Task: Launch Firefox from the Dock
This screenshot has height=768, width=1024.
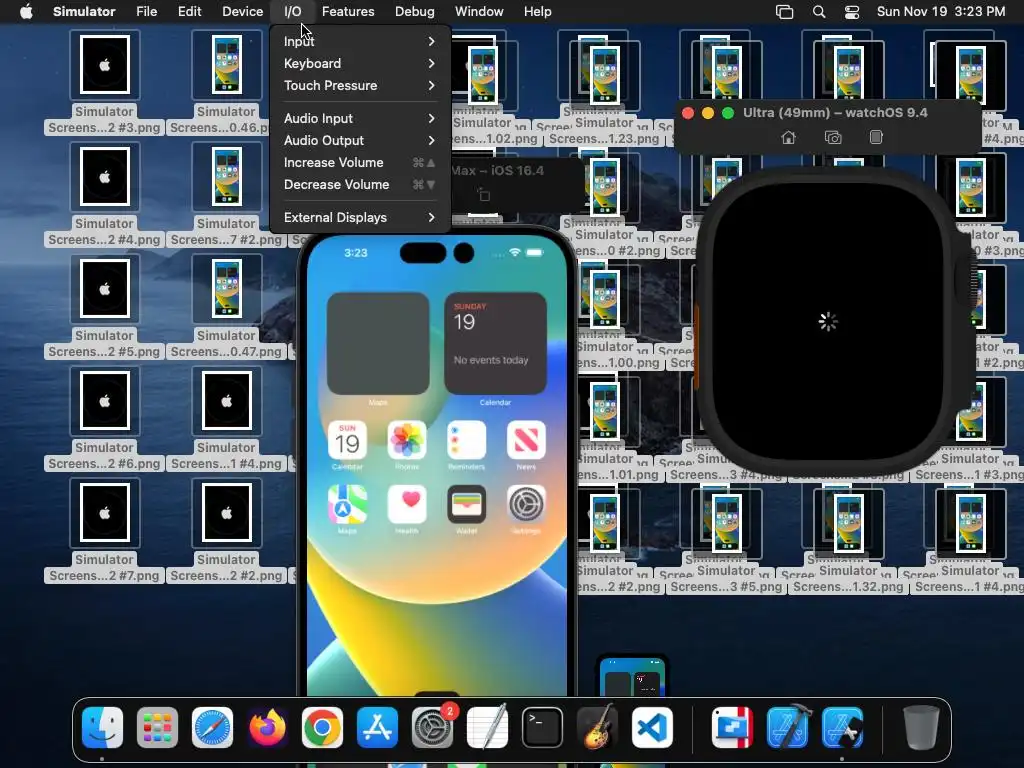Action: 268,728
